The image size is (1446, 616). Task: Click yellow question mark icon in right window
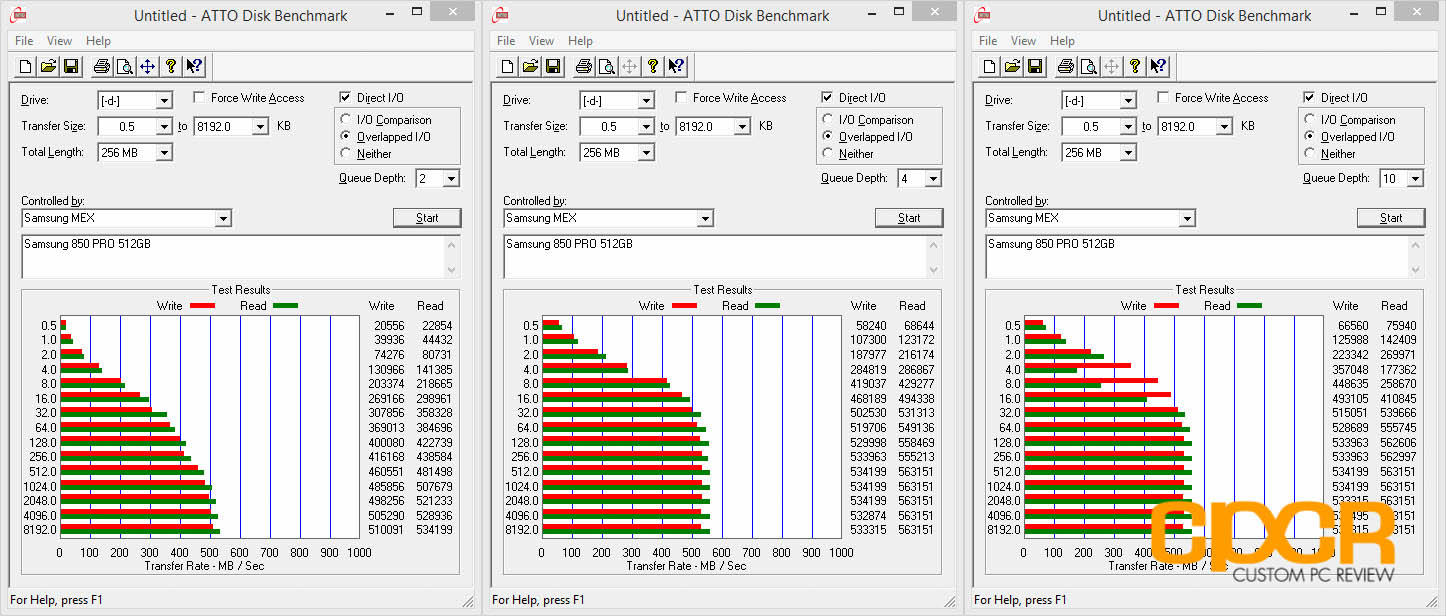(x=1135, y=67)
